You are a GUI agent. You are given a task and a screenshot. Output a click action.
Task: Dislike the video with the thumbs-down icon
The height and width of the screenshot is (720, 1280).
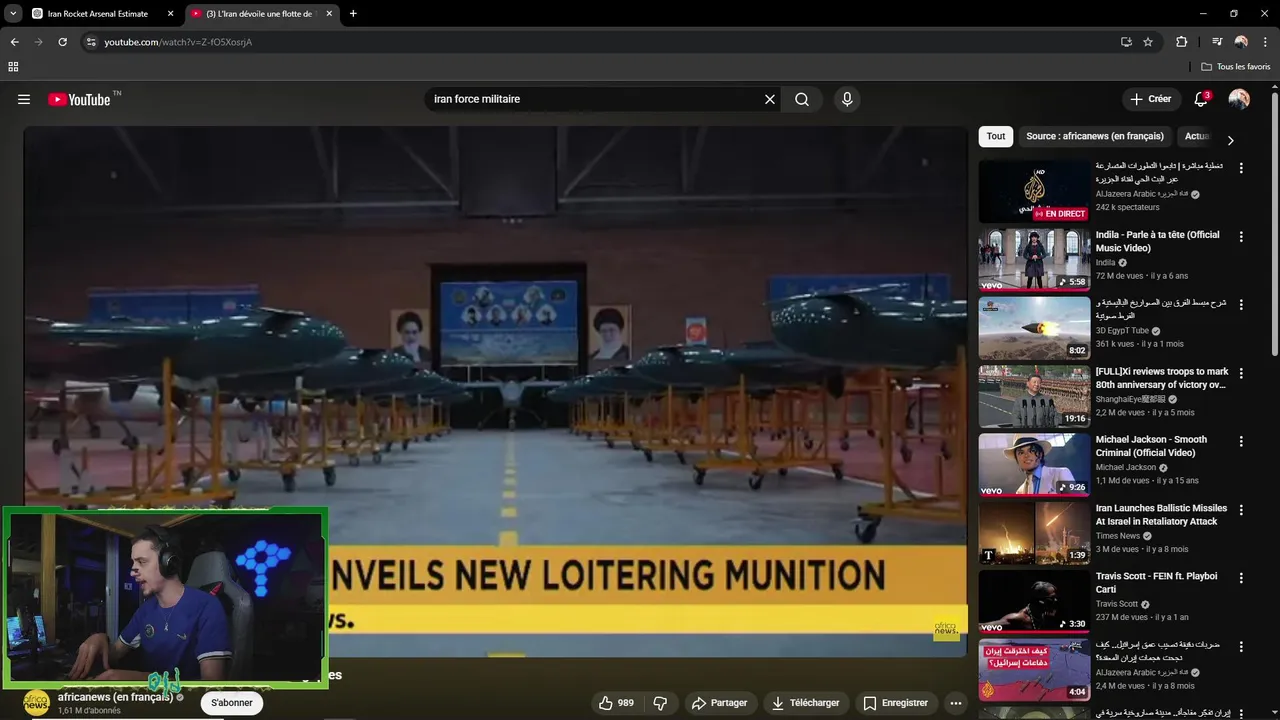pyautogui.click(x=660, y=703)
